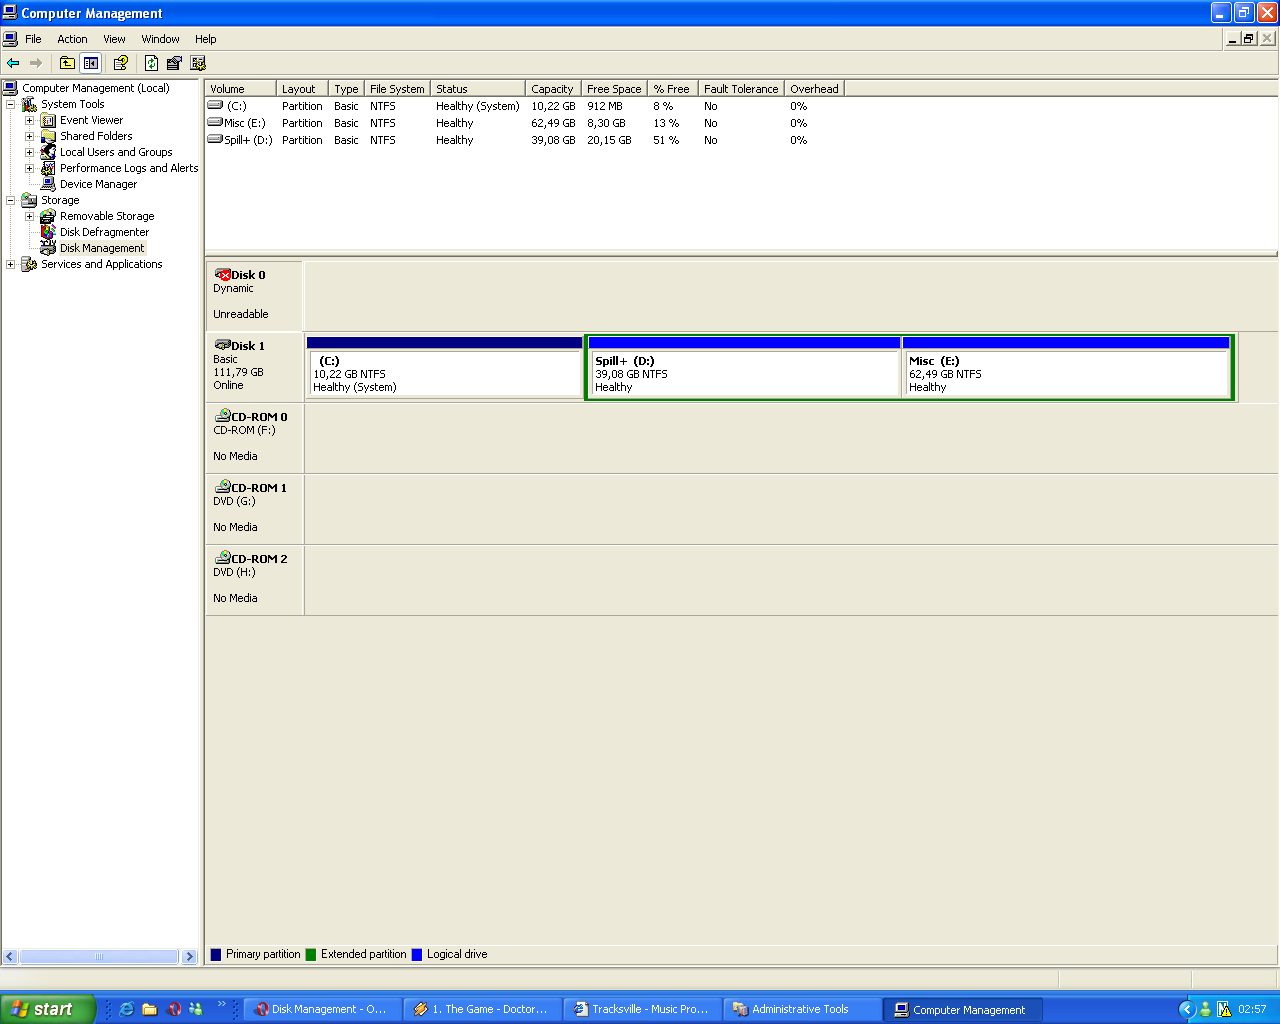Click the Help question mark toolbar icon
Viewport: 1280px width, 1024px height.
coord(121,63)
